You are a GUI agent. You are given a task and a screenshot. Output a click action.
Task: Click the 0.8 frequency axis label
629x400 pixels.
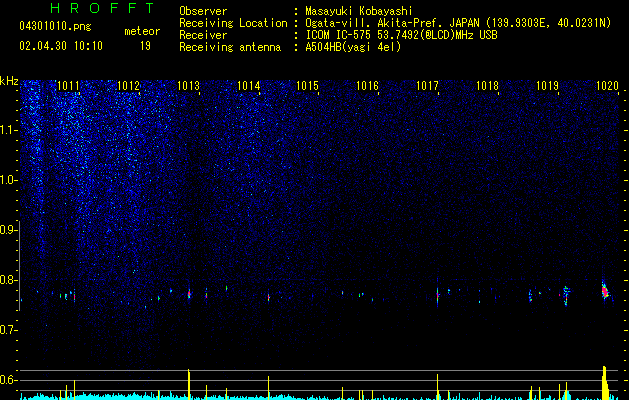pyautogui.click(x=8, y=280)
